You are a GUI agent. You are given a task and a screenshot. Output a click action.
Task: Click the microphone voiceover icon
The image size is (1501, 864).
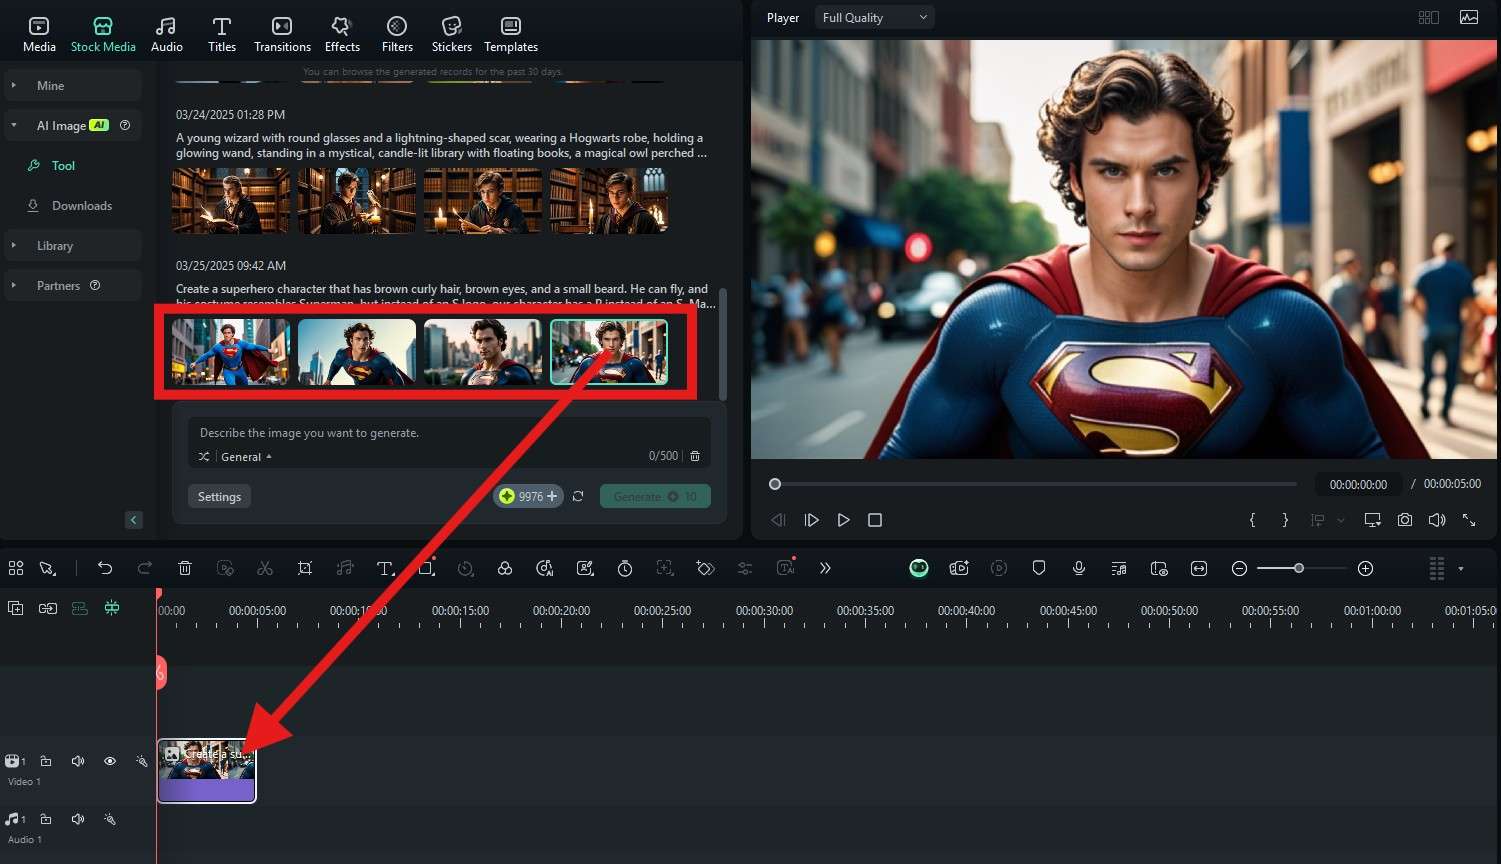(1079, 568)
